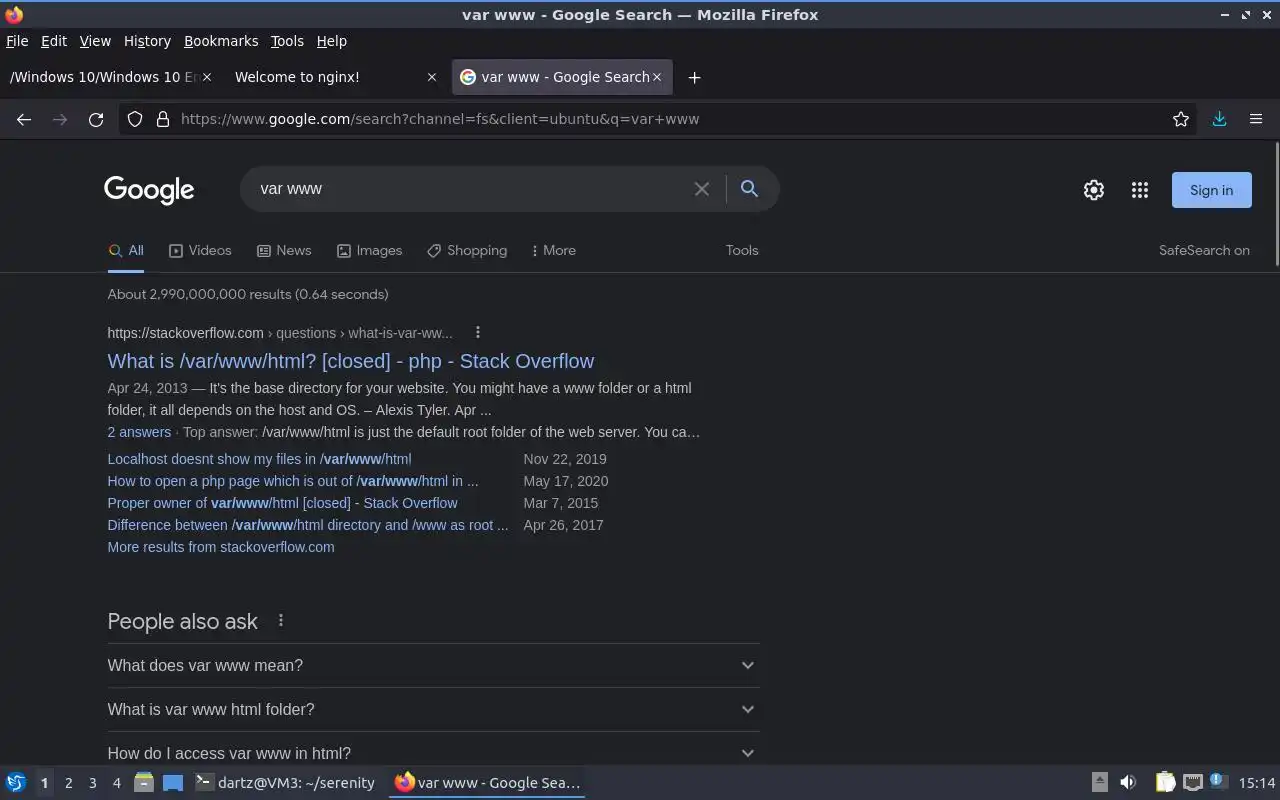The width and height of the screenshot is (1280, 800).
Task: Open the Bookmarks menu
Action: point(221,41)
